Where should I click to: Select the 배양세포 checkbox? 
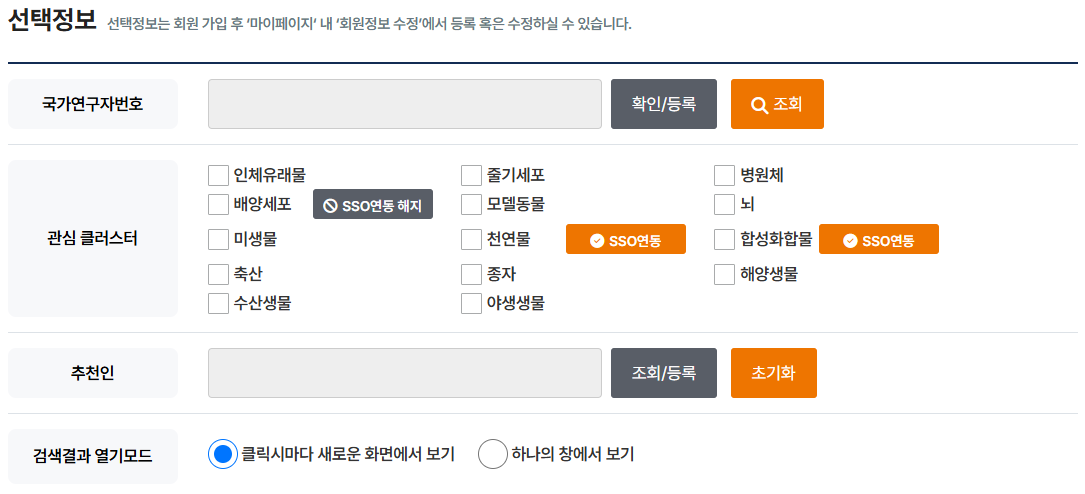click(x=218, y=205)
